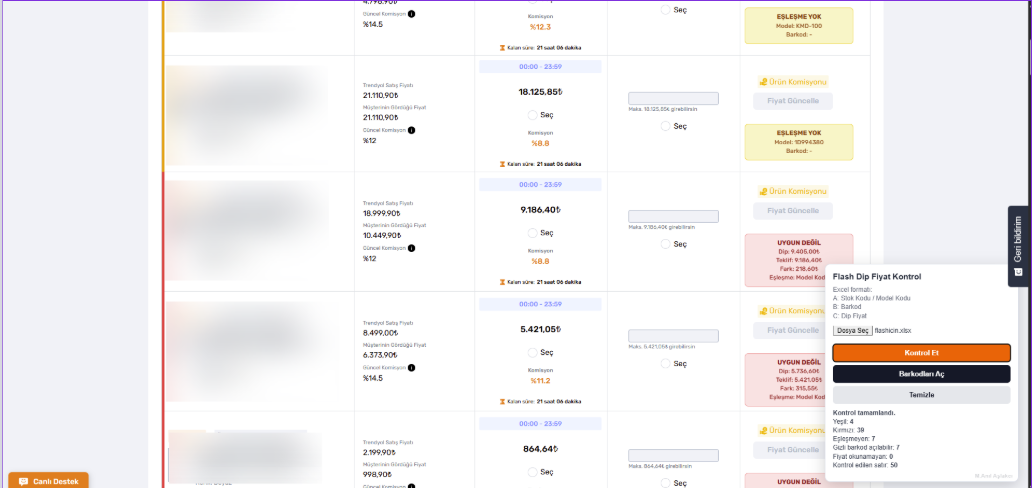The image size is (1032, 488).
Task: Select the Seç radio under 864,64₺ offer
Action: 532,472
